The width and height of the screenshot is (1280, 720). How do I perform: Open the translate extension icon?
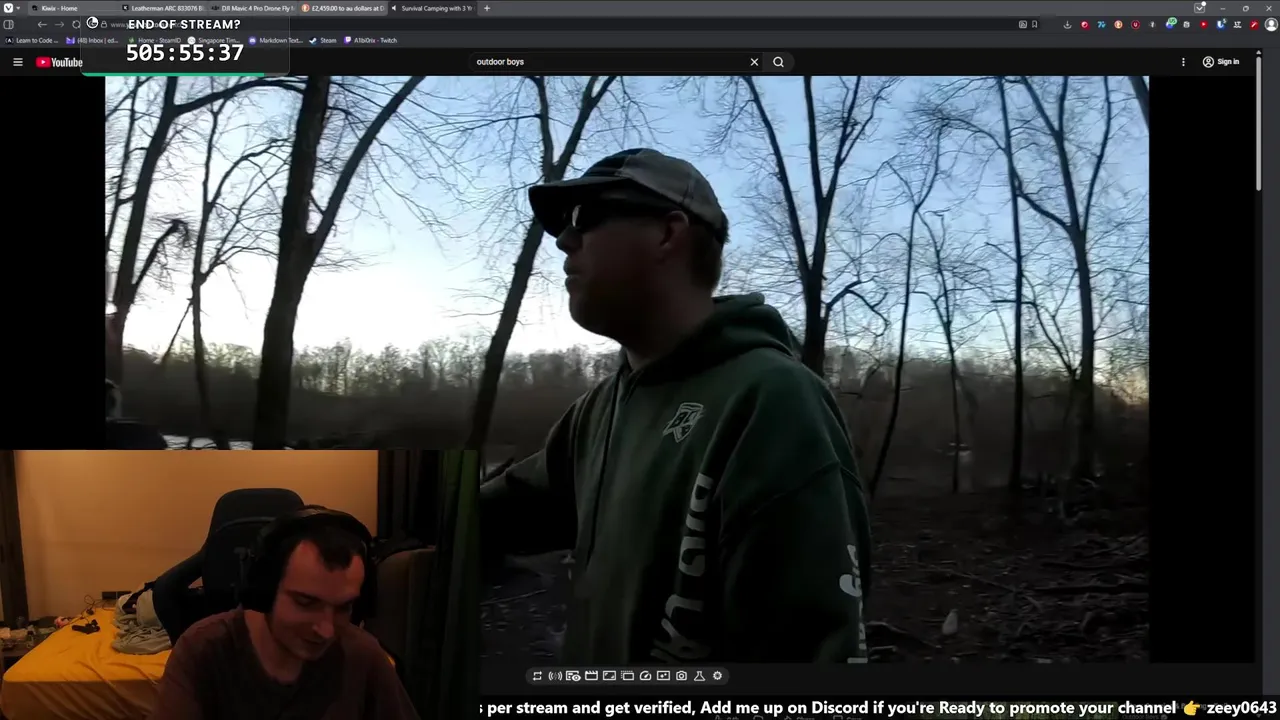[x=1237, y=24]
